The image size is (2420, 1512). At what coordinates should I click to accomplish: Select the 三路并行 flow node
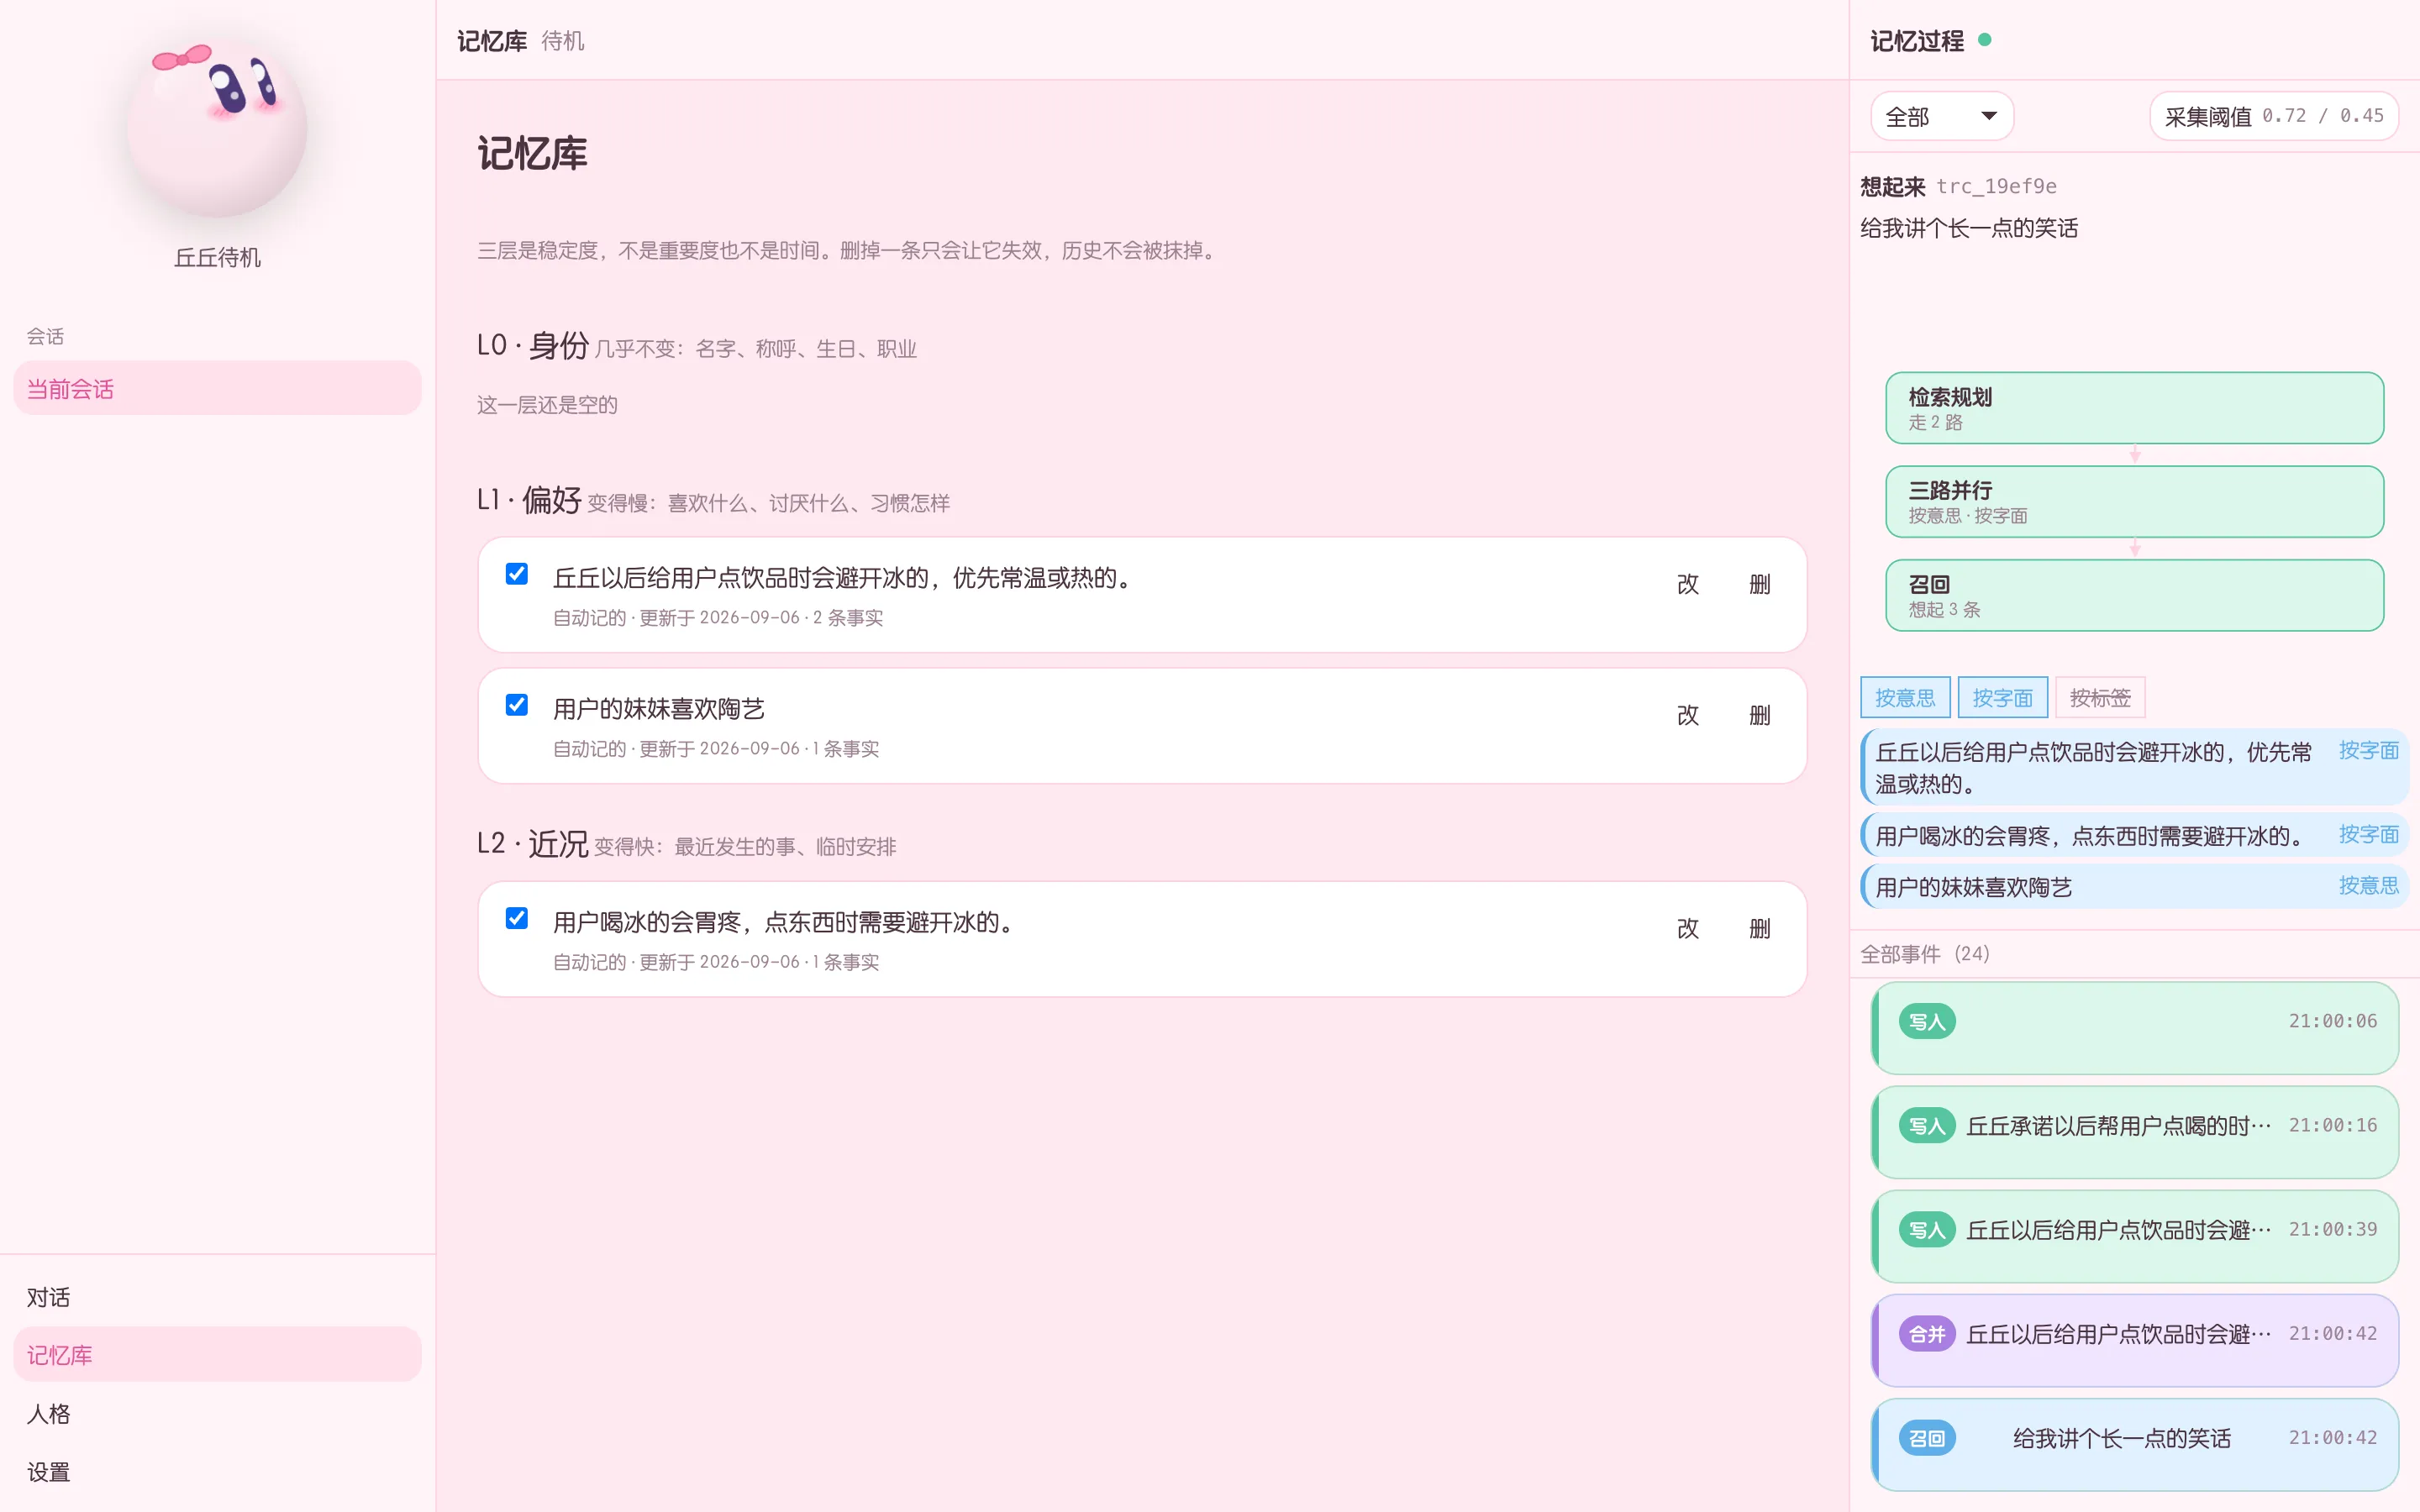coord(2134,501)
